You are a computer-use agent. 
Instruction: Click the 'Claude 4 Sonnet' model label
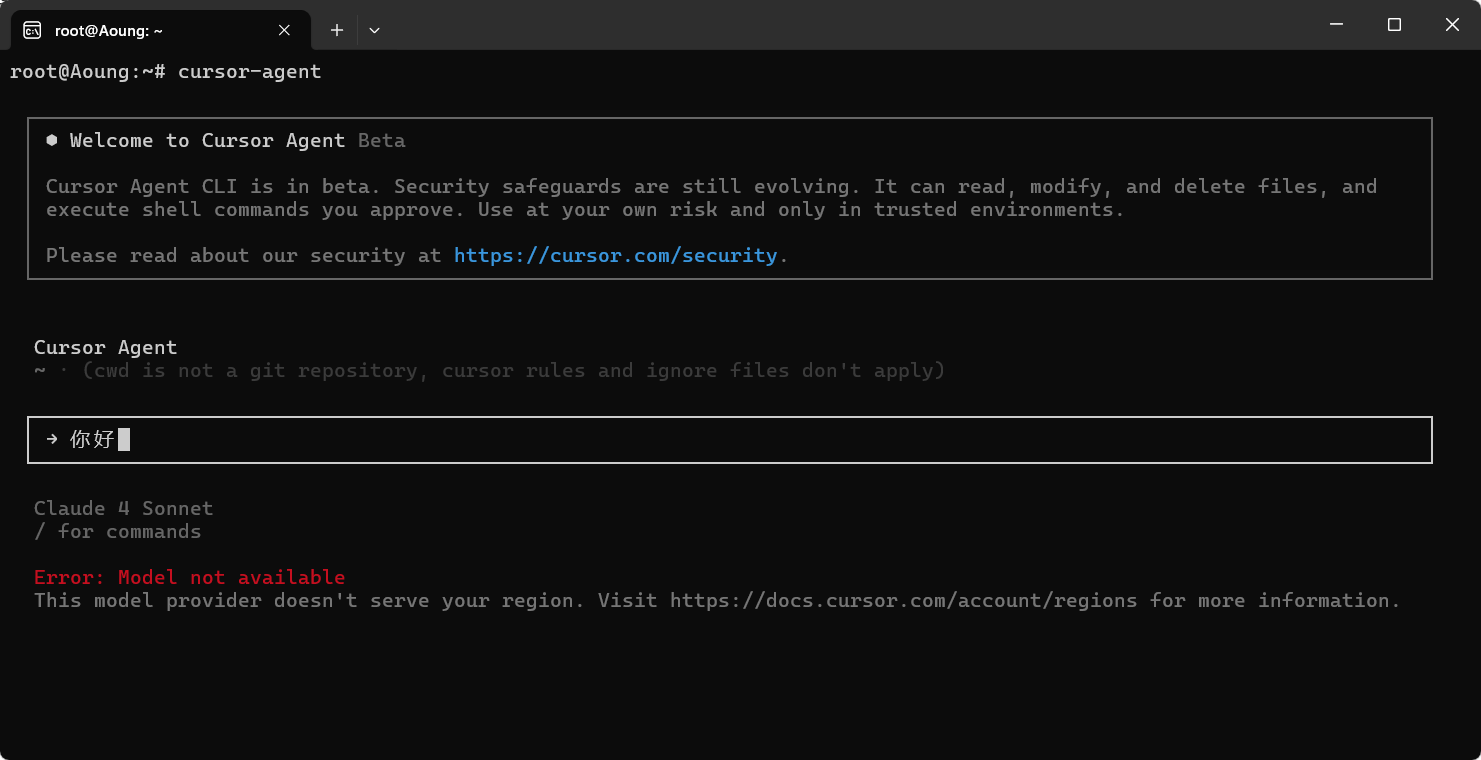point(123,508)
